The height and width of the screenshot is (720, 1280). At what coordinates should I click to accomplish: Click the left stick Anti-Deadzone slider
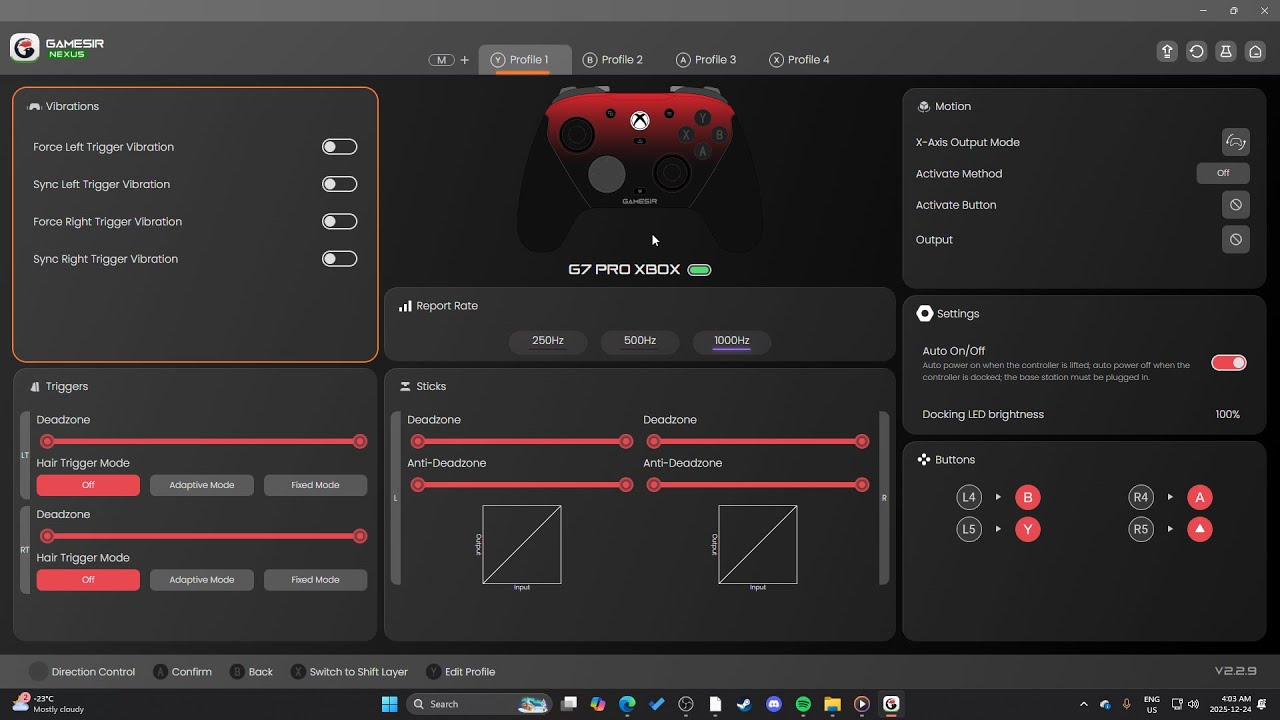coord(521,485)
